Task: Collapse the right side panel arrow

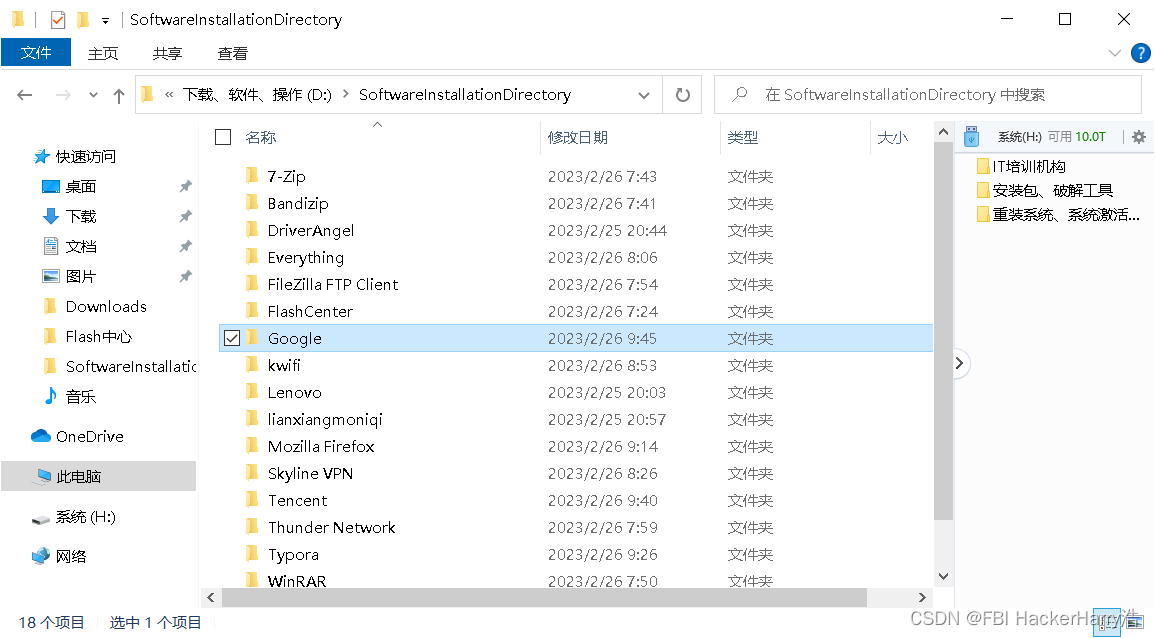Action: (x=959, y=363)
